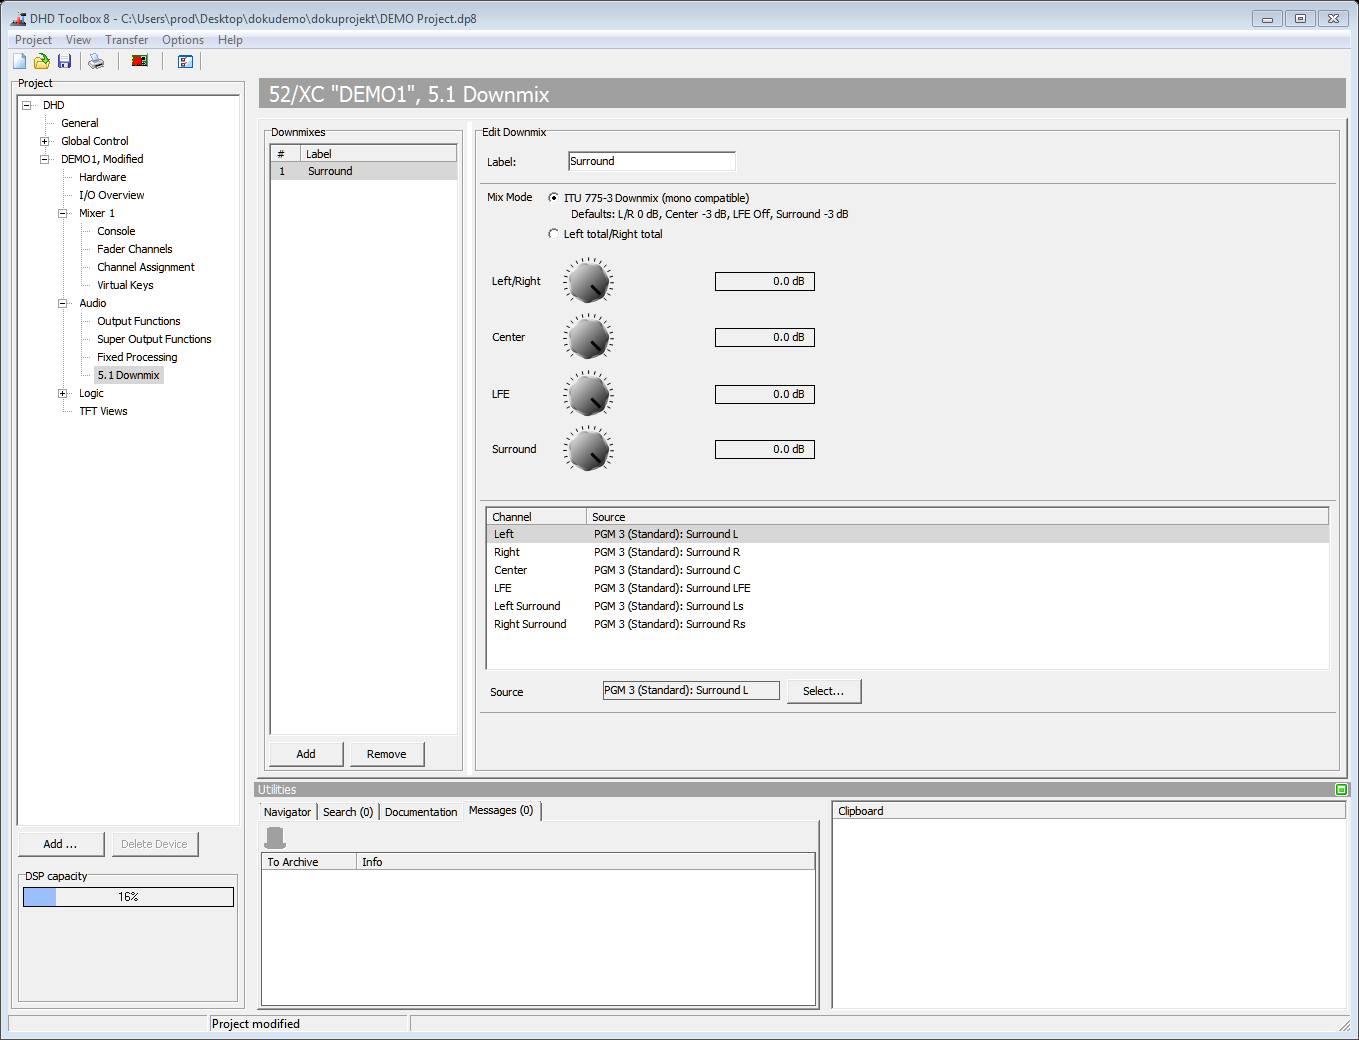
Task: Select TFT Views tree item
Action: (103, 411)
